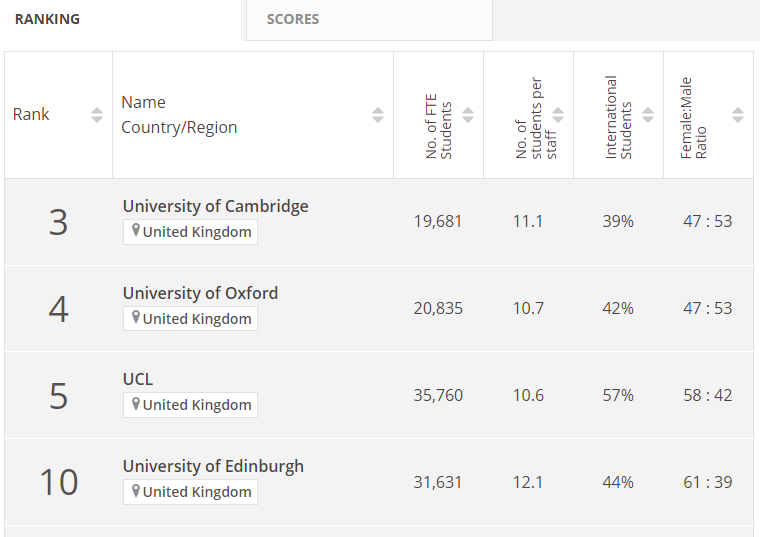Viewport: 760px width, 537px height.
Task: Sort by International Students arrows
Action: tap(648, 115)
